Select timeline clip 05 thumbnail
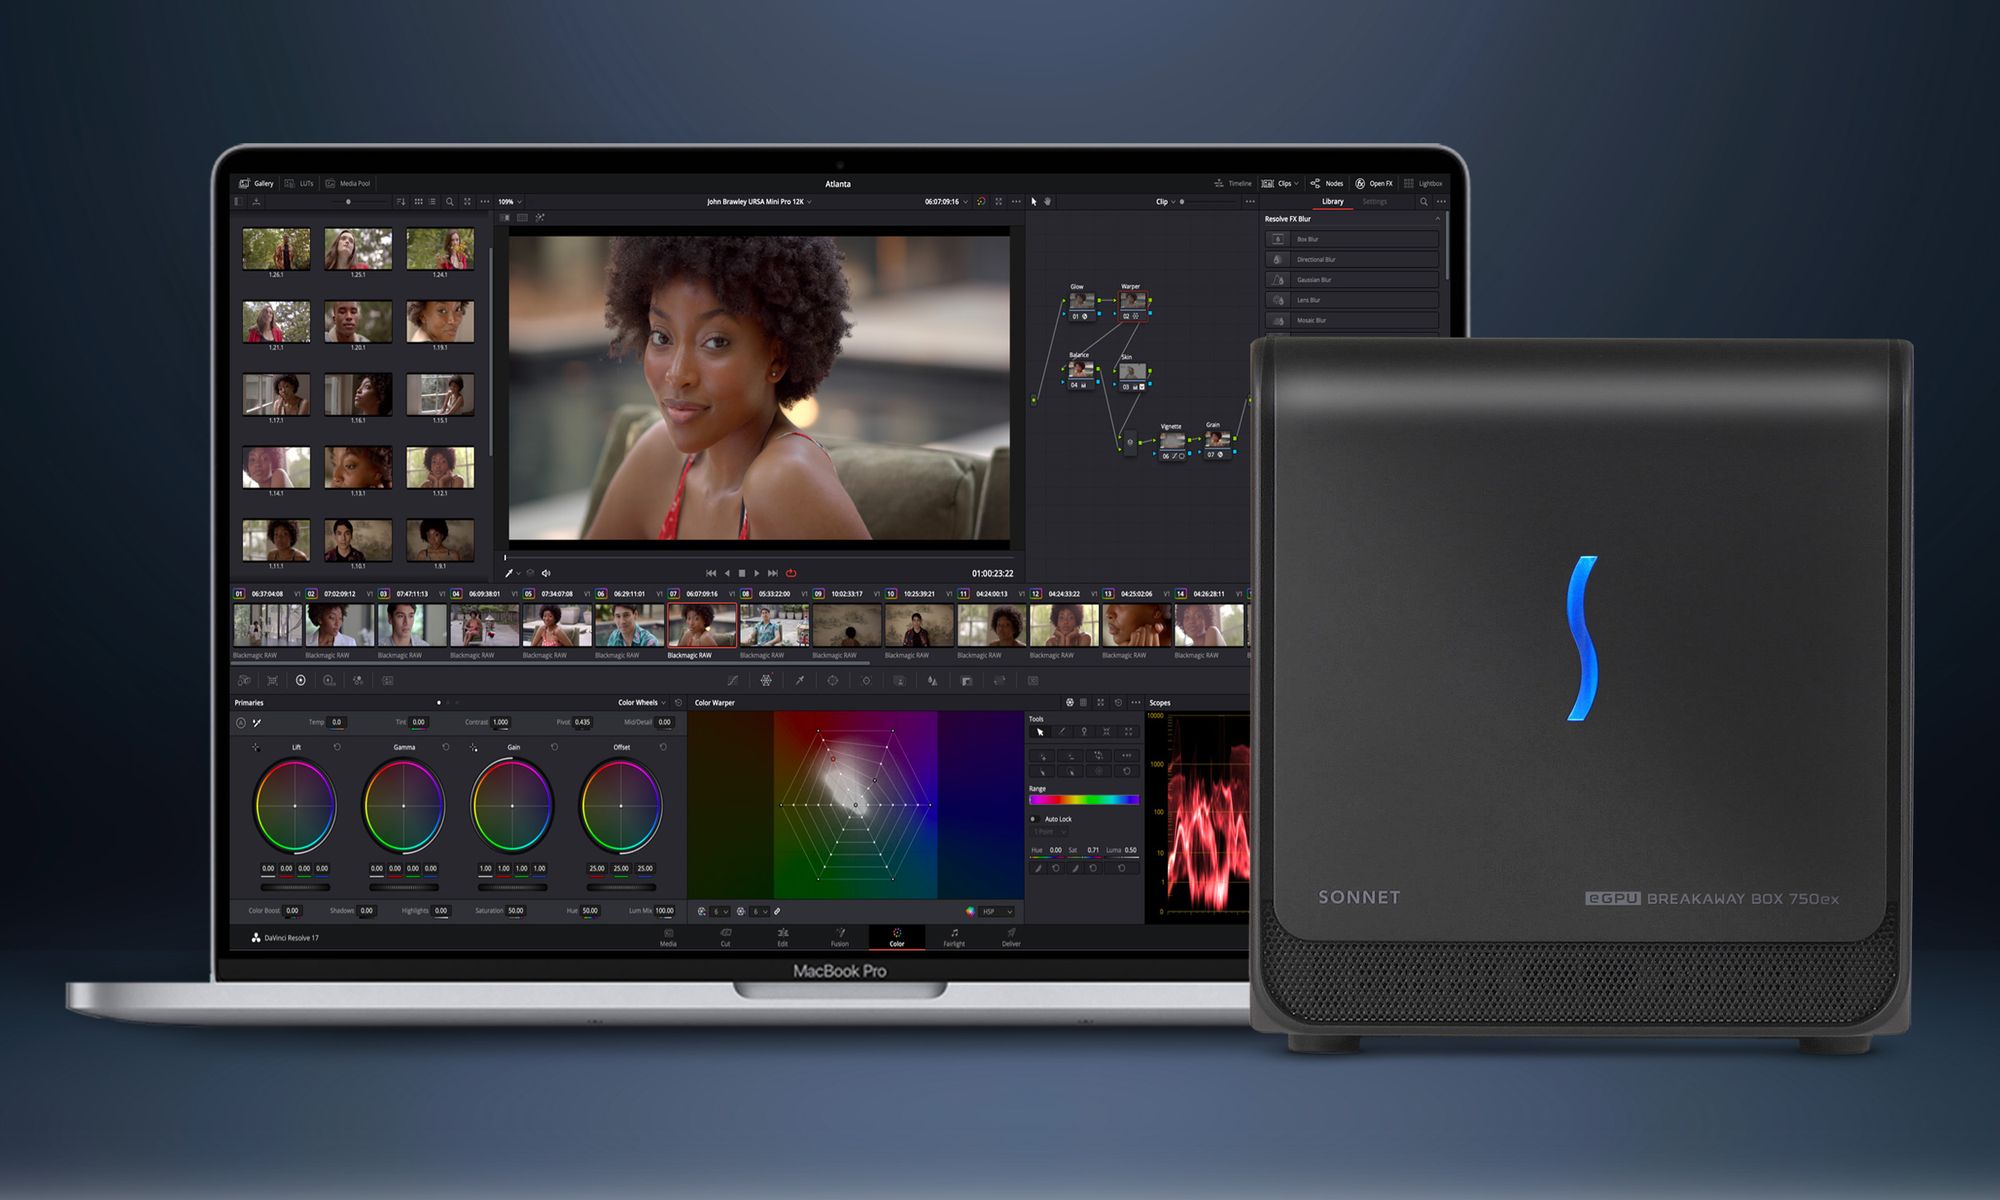 tap(556, 625)
